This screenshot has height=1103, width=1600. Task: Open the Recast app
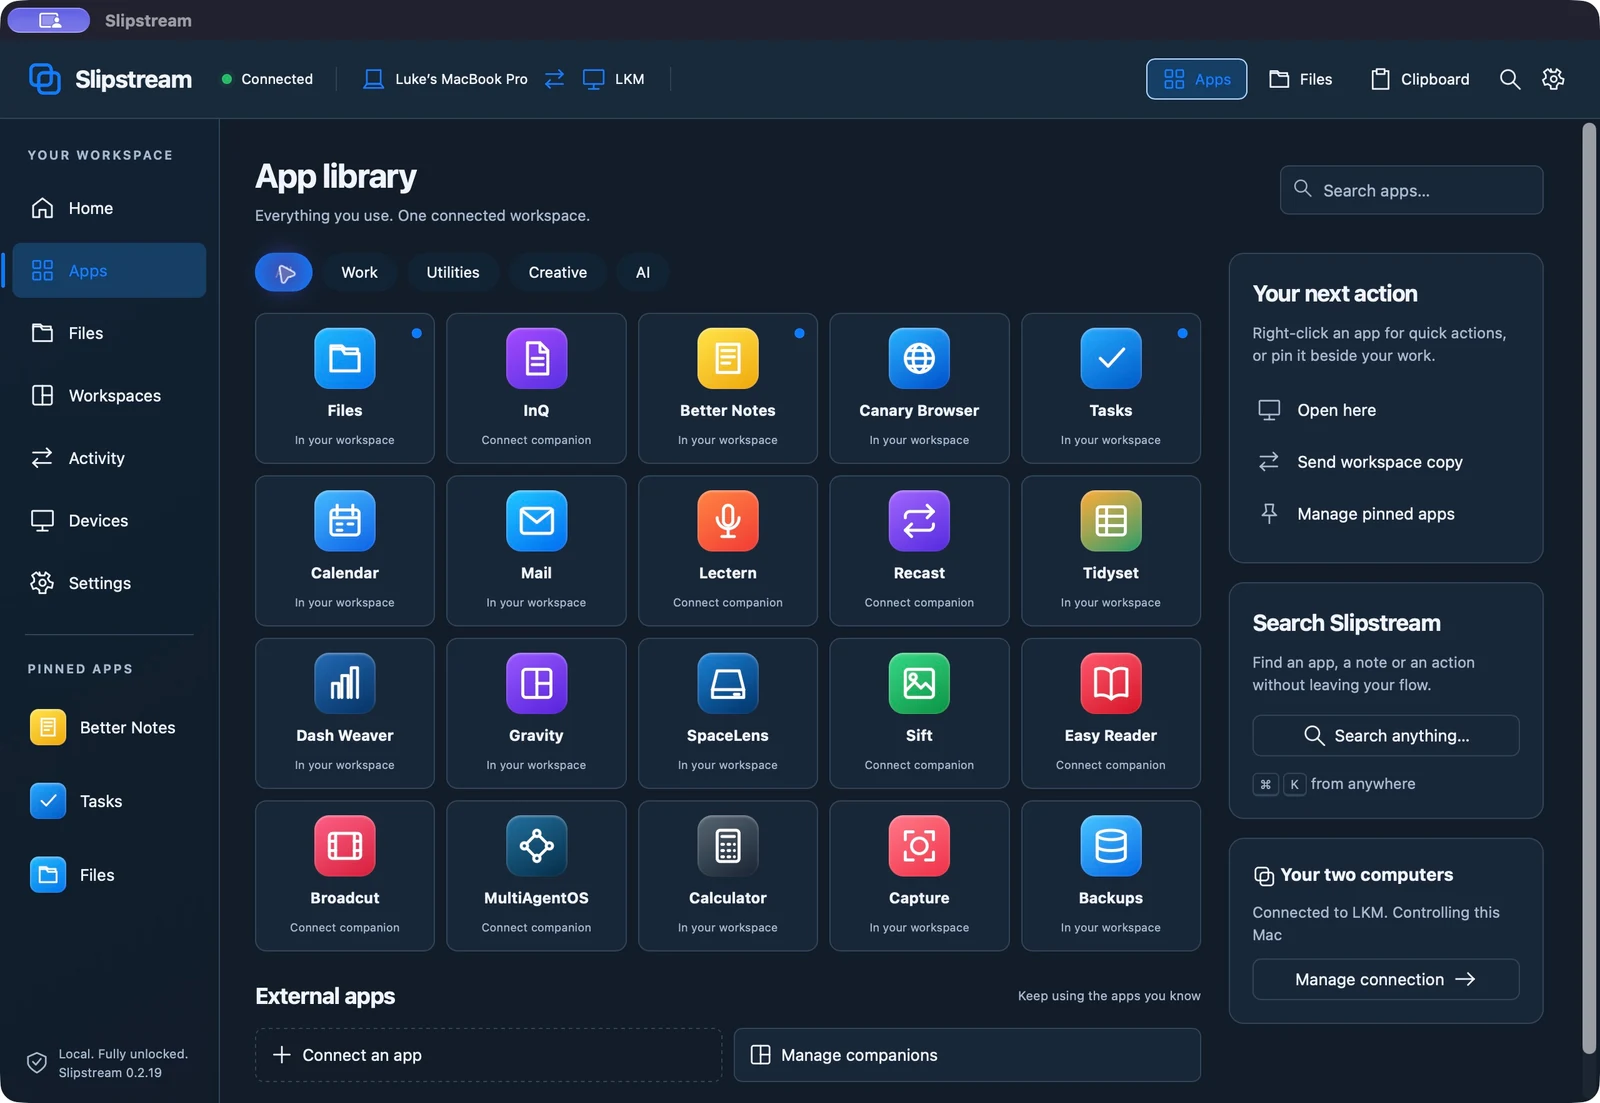919,551
